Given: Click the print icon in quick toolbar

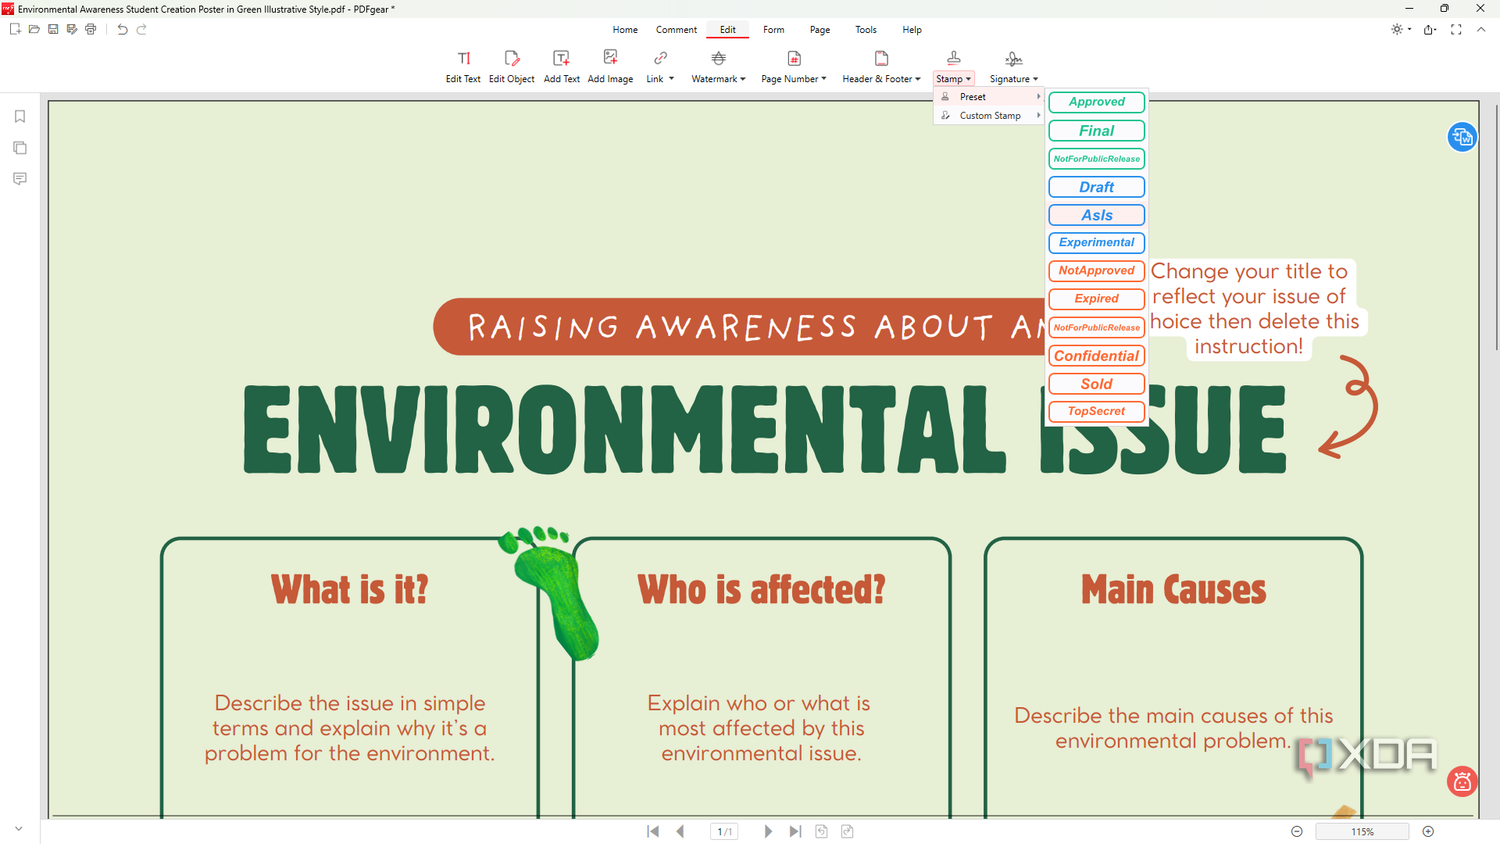Looking at the screenshot, I should pyautogui.click(x=91, y=29).
